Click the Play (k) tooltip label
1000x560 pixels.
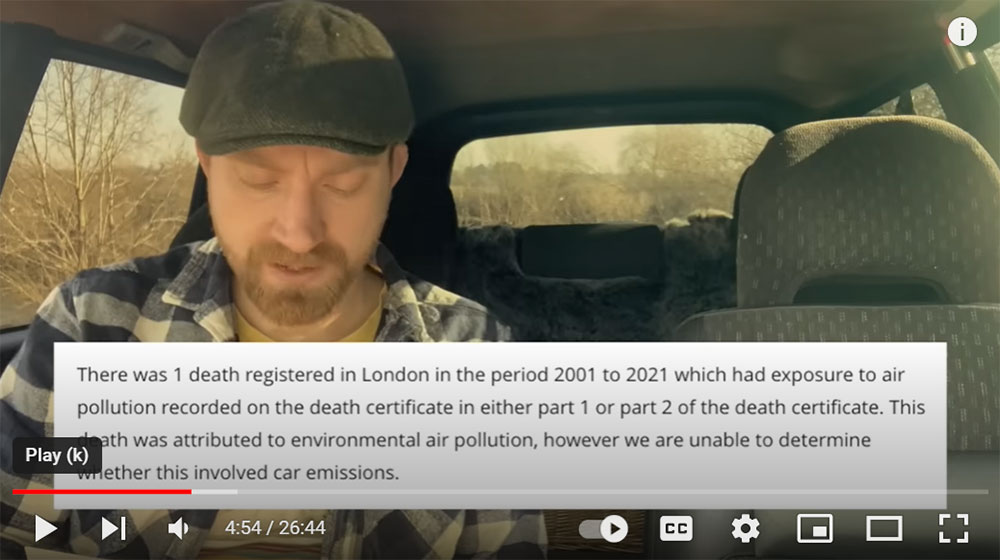(57, 455)
